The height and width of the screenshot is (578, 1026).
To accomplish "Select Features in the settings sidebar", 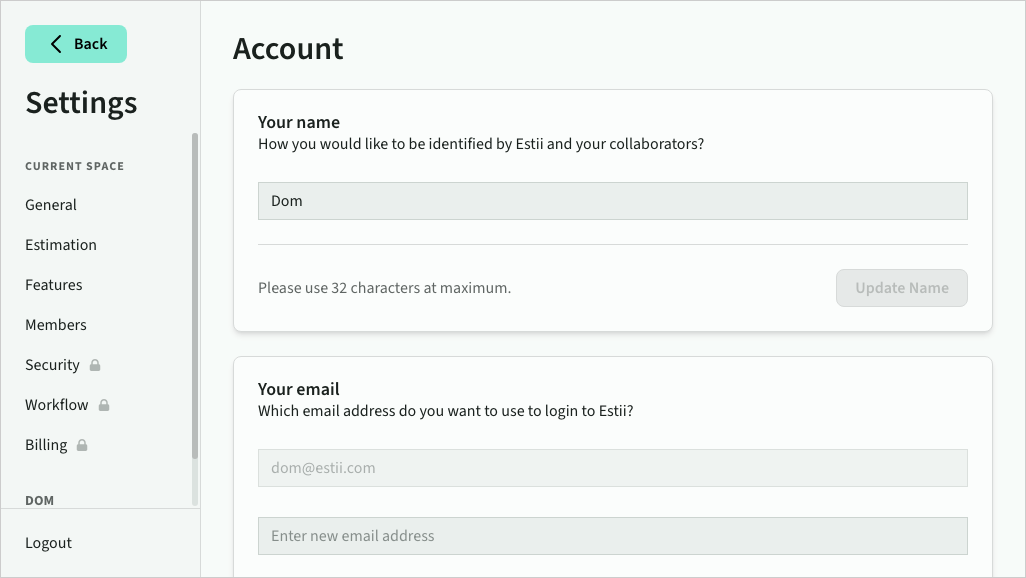I will point(54,285).
